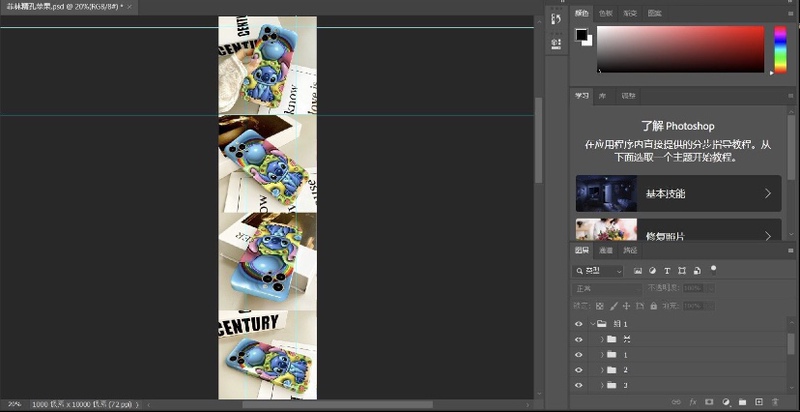The height and width of the screenshot is (412, 800).
Task: Create new group folder icon
Action: pyautogui.click(x=742, y=402)
